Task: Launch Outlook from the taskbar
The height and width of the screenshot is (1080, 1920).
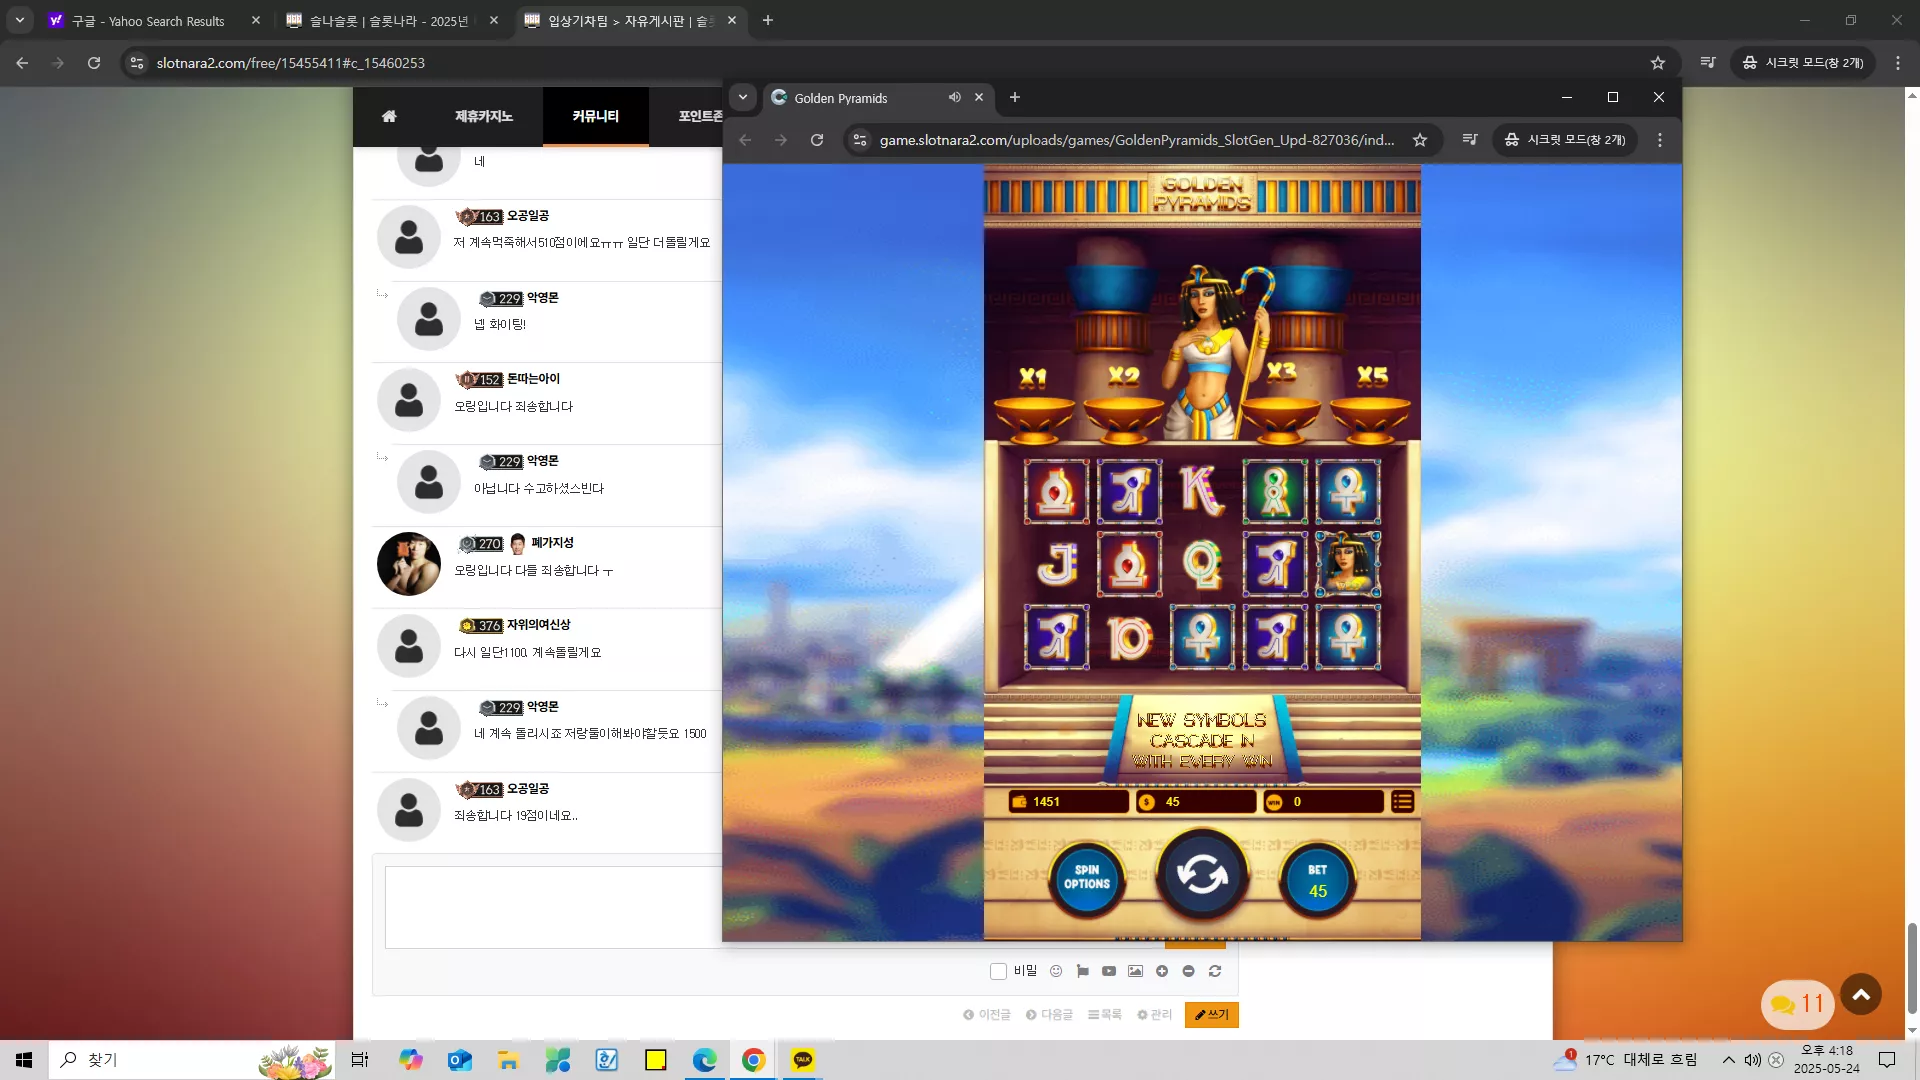Action: pyautogui.click(x=460, y=1060)
